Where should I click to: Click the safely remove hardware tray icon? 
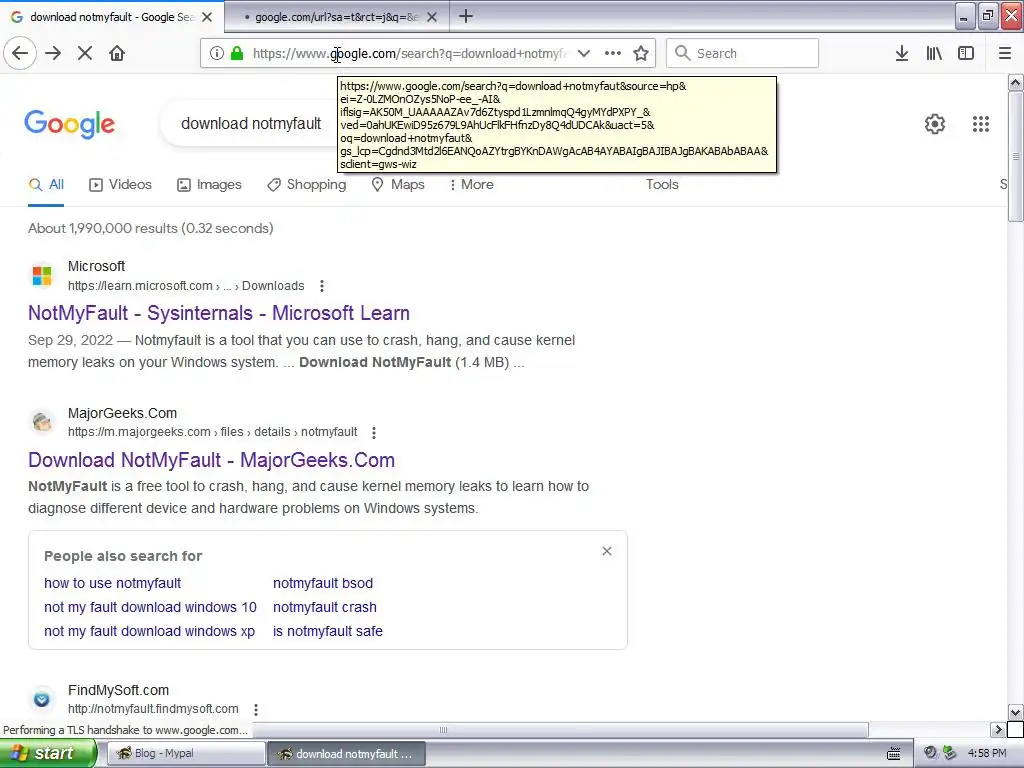(x=949, y=753)
